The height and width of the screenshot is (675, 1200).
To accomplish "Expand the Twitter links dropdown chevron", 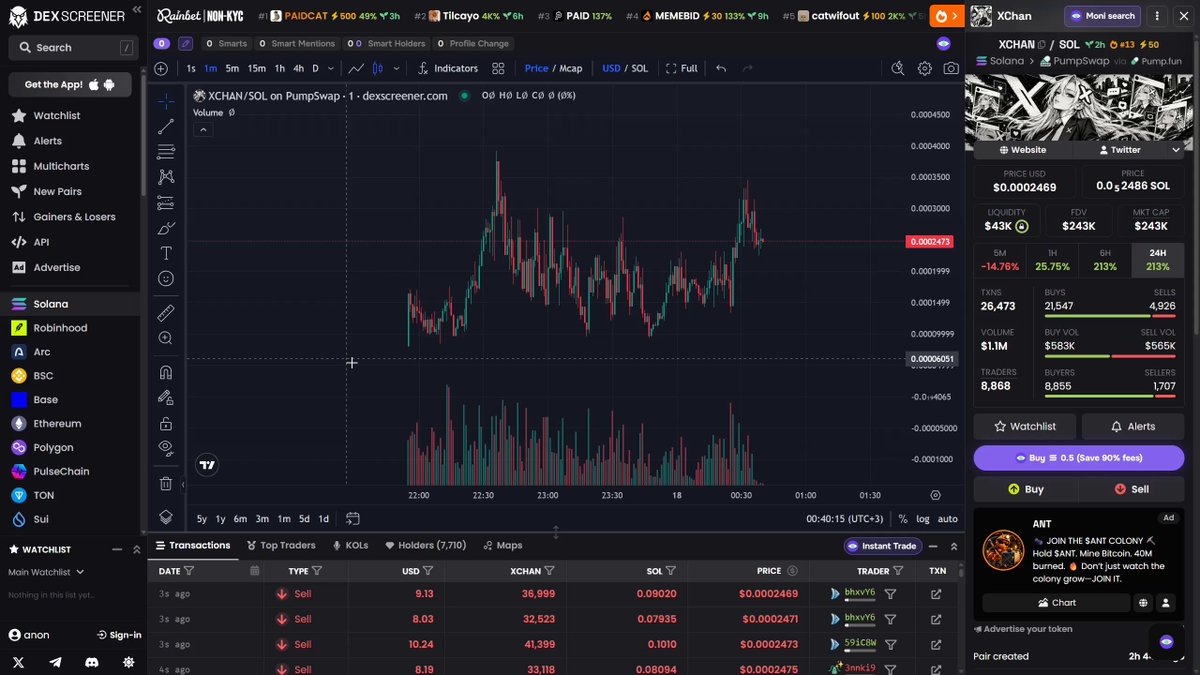I will coord(1175,150).
